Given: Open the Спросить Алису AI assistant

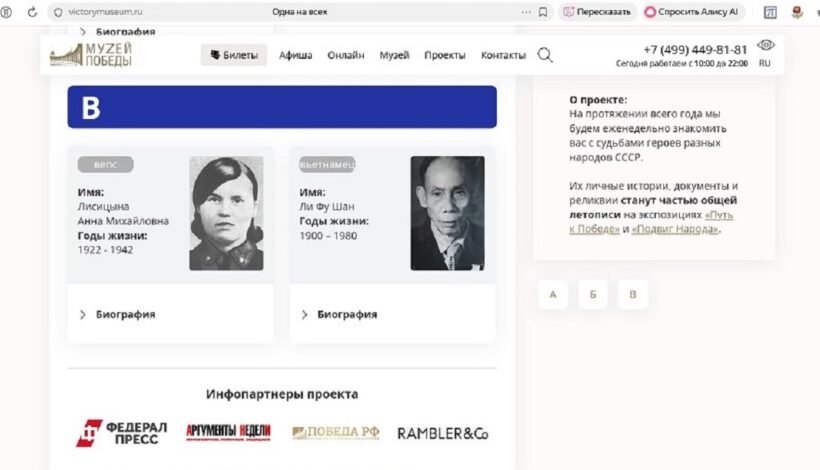Looking at the screenshot, I should pyautogui.click(x=691, y=12).
